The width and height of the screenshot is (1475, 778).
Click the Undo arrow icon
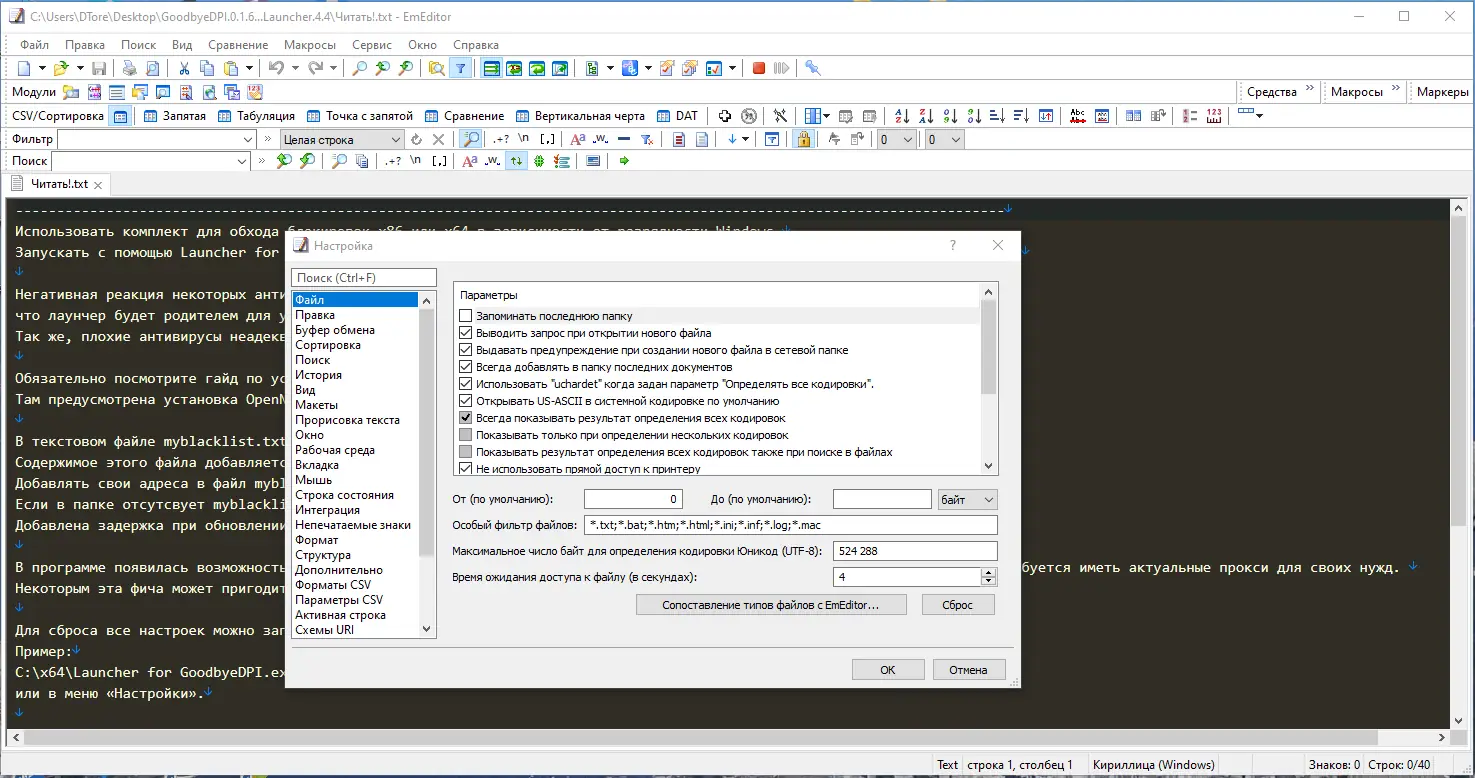(276, 68)
